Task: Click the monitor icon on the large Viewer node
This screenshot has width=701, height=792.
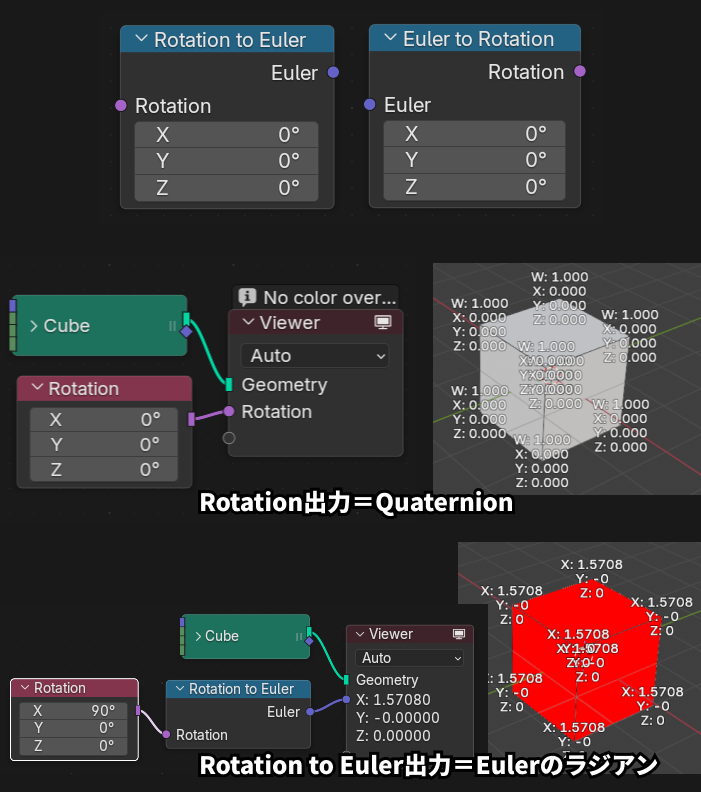Action: (x=382, y=323)
